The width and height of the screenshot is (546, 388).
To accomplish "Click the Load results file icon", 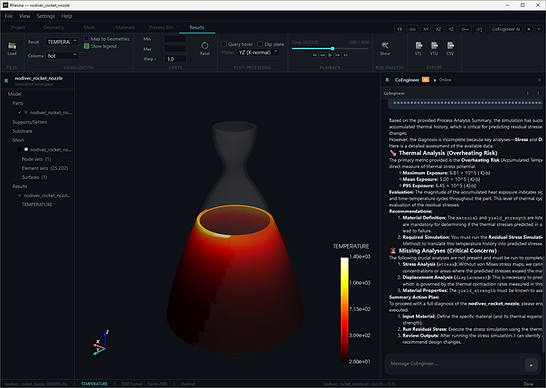I will point(12,48).
